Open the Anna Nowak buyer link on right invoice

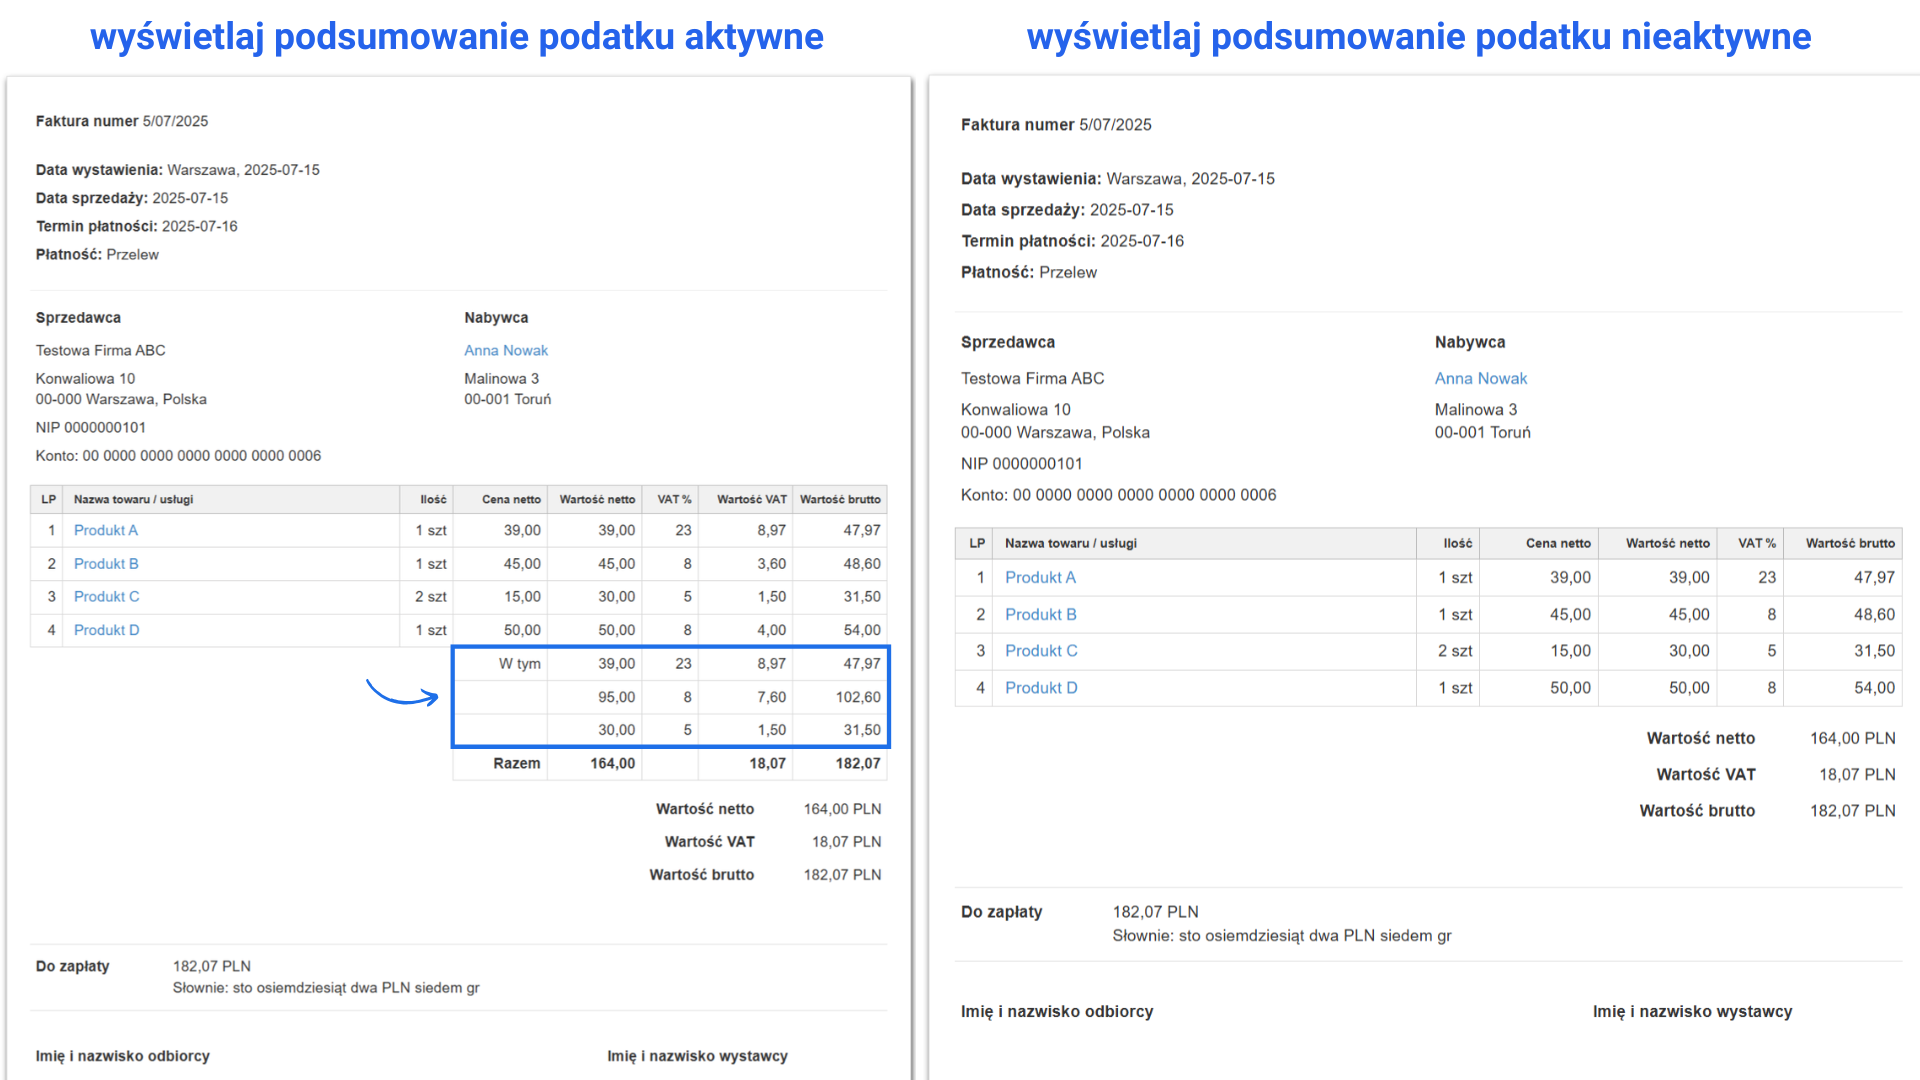point(1481,378)
